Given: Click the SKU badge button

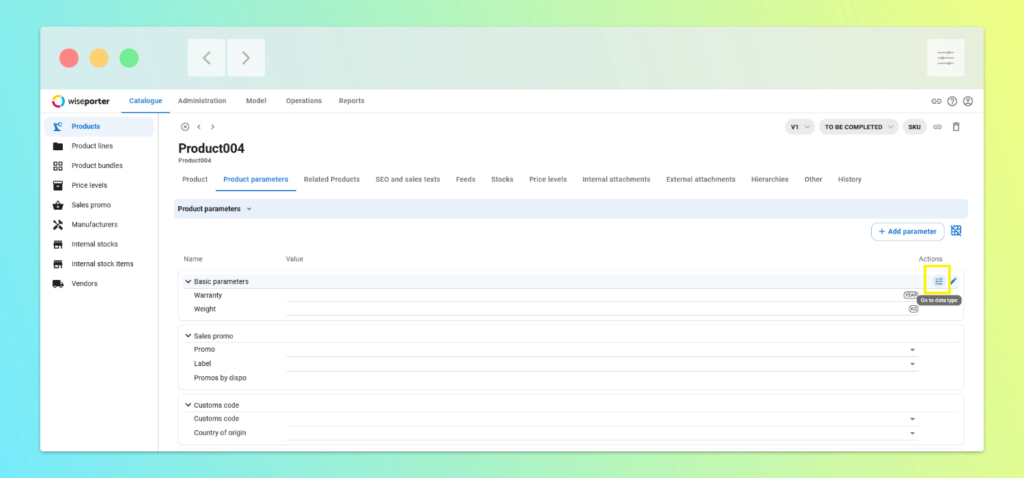Looking at the screenshot, I should [x=914, y=127].
